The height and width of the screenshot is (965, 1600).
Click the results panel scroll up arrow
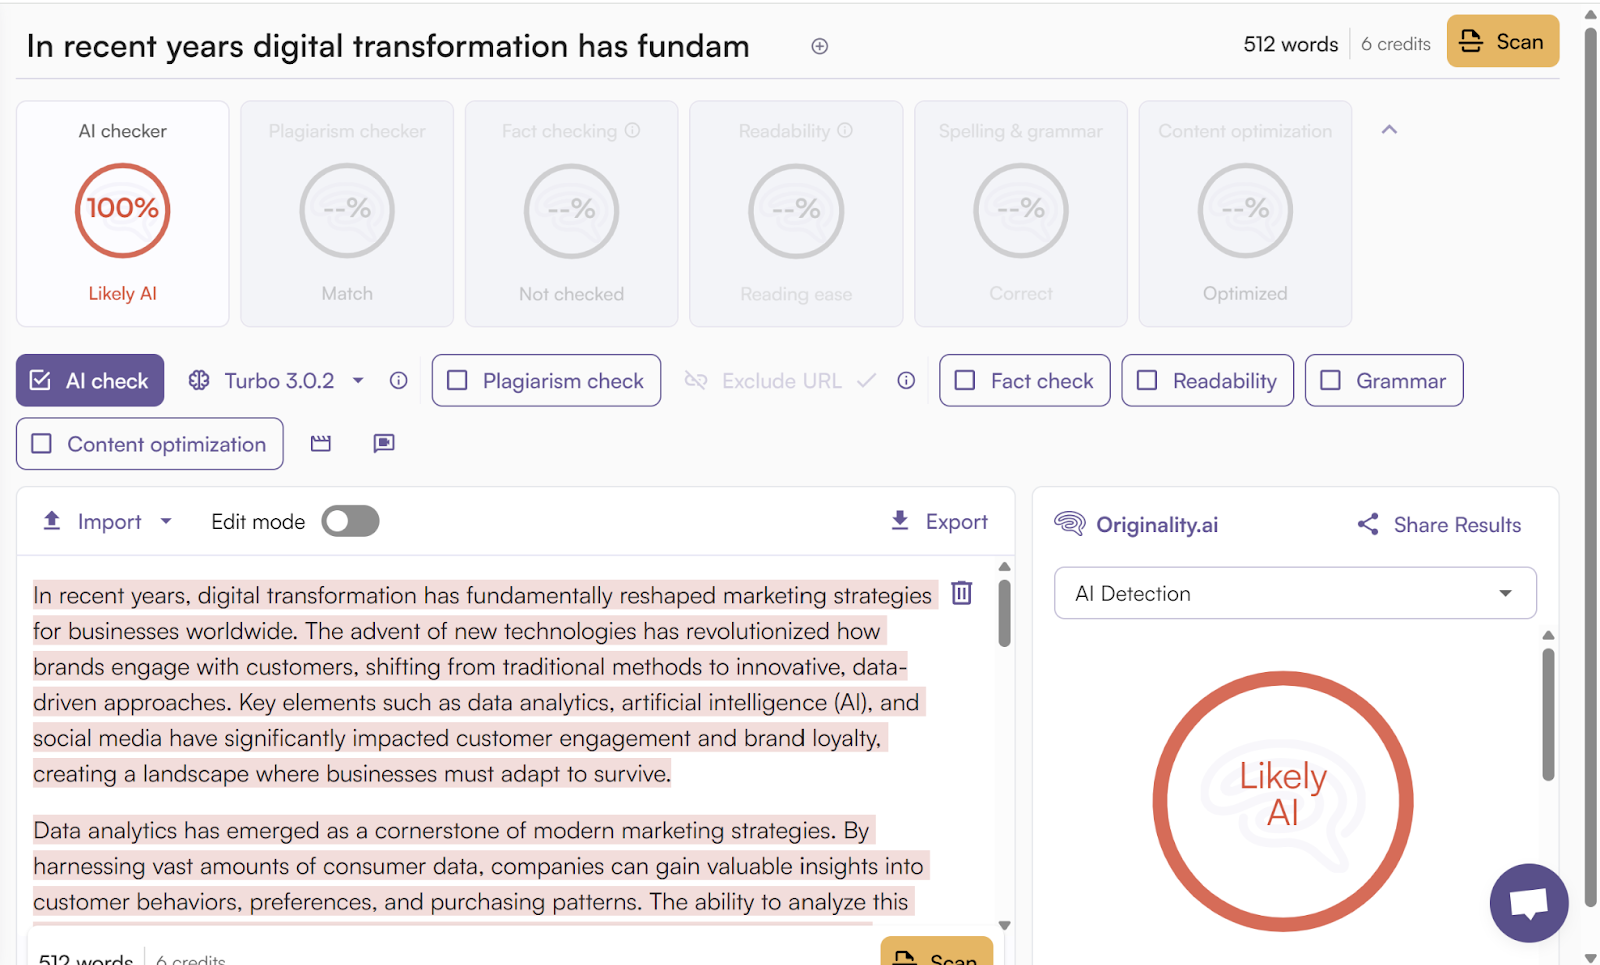click(1548, 635)
